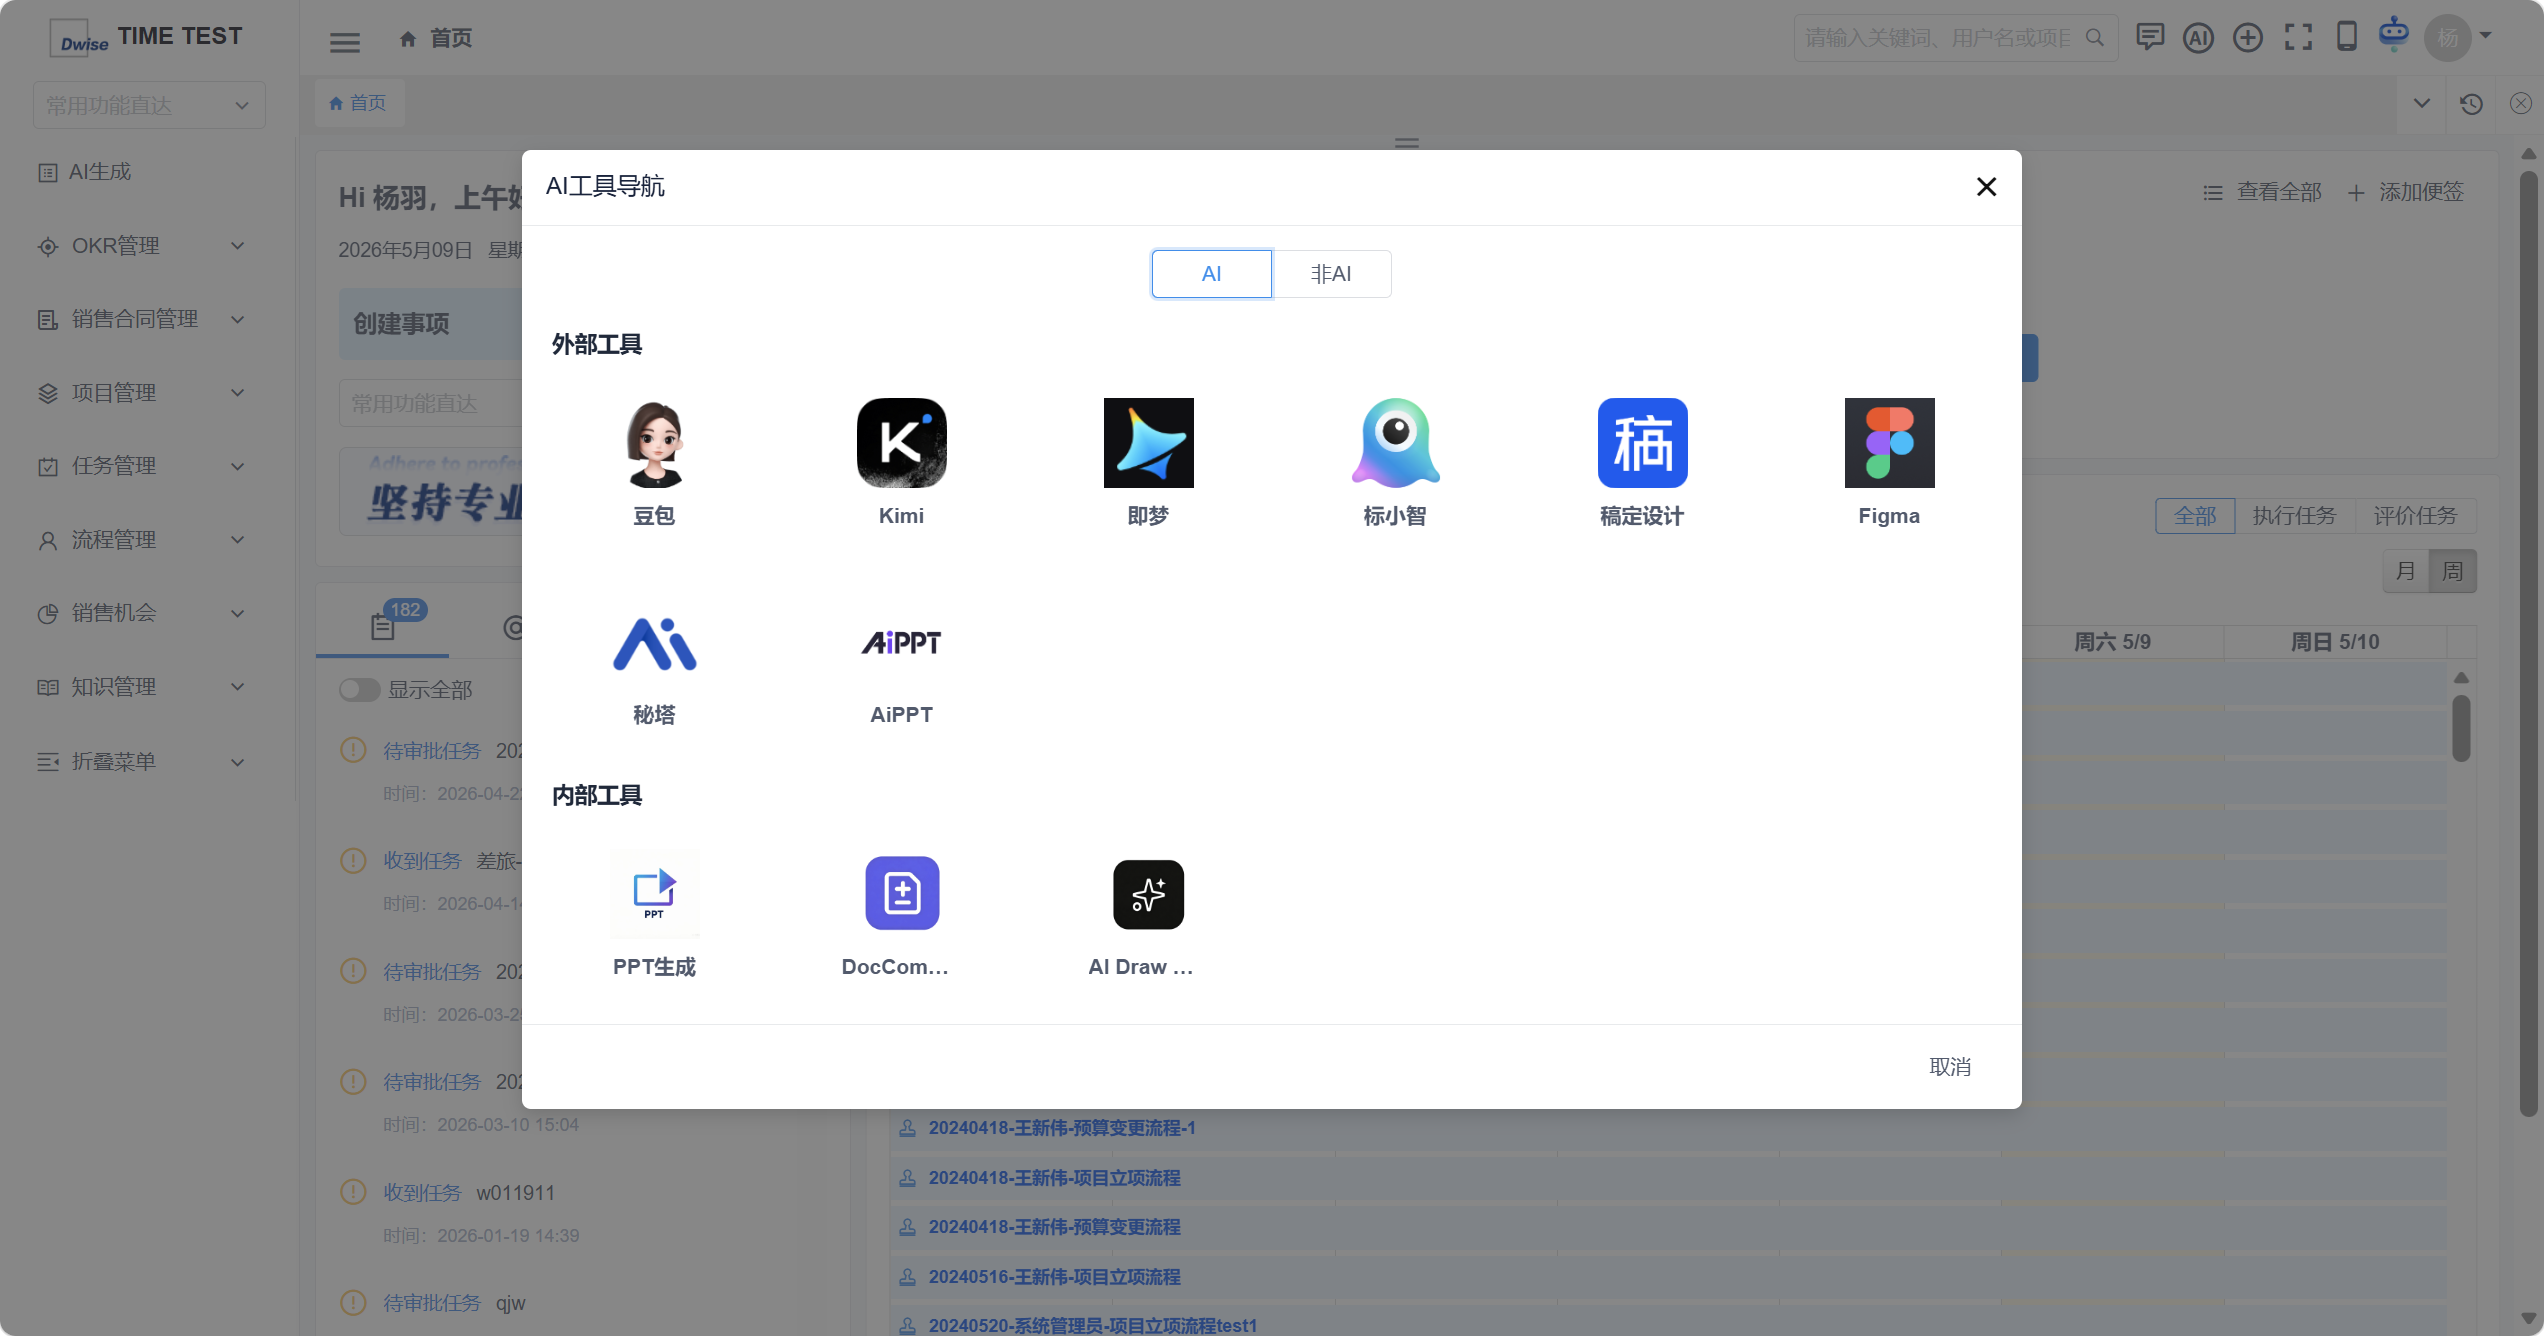
Task: Click the AI circle icon in header
Action: pos(2198,38)
